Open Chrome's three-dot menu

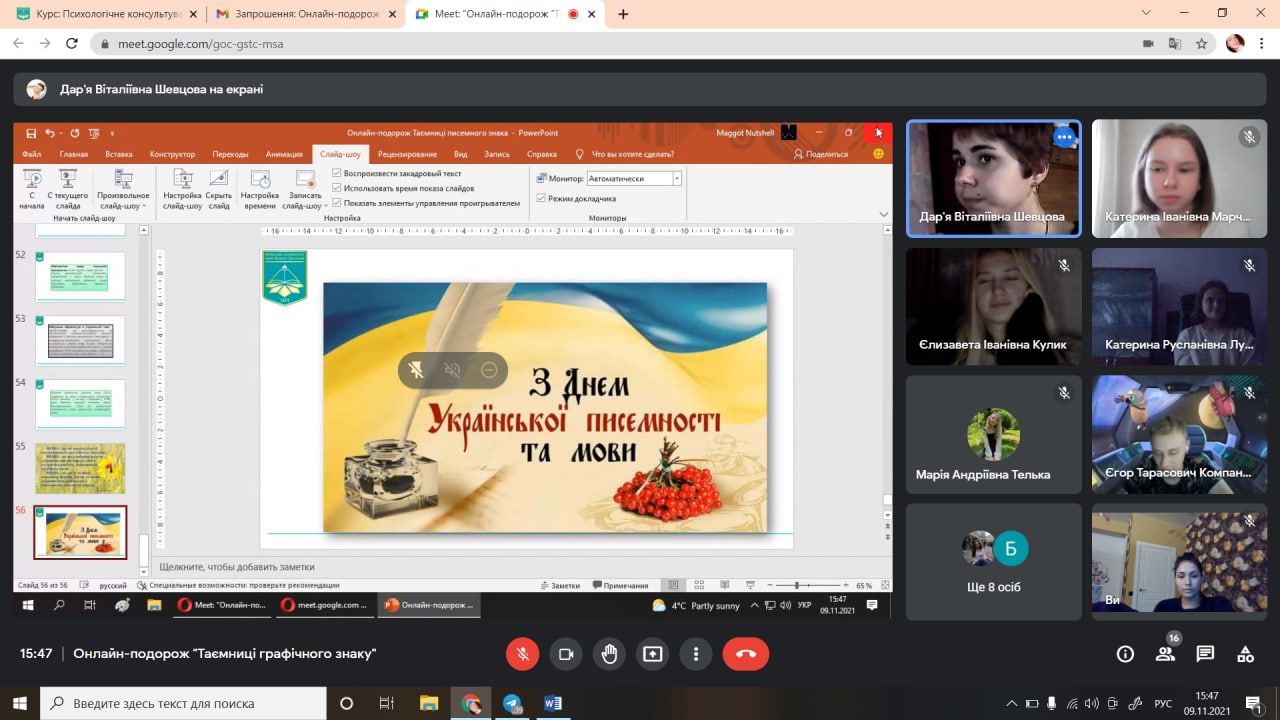[1261, 44]
